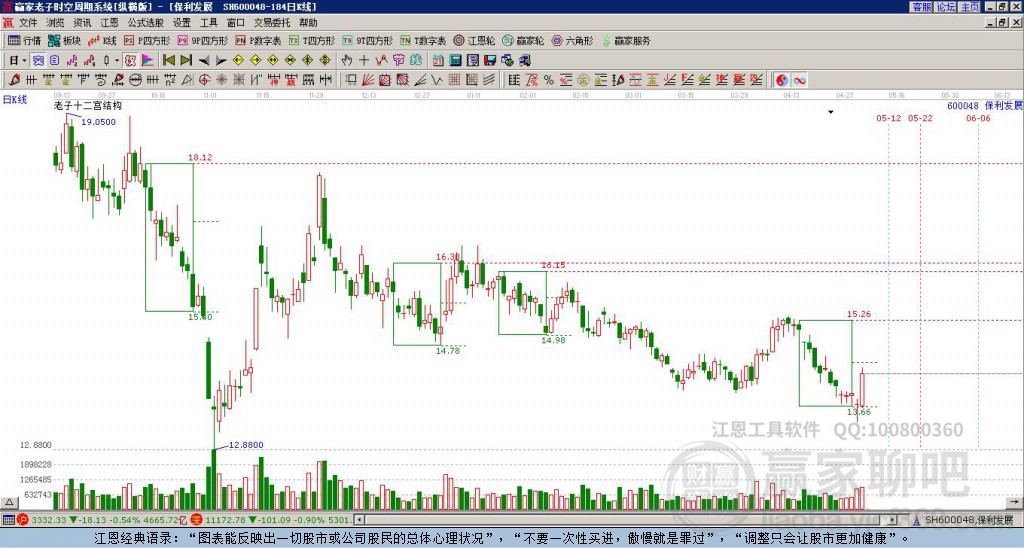
Task: Click the 日K线 label
Action: tap(15, 99)
